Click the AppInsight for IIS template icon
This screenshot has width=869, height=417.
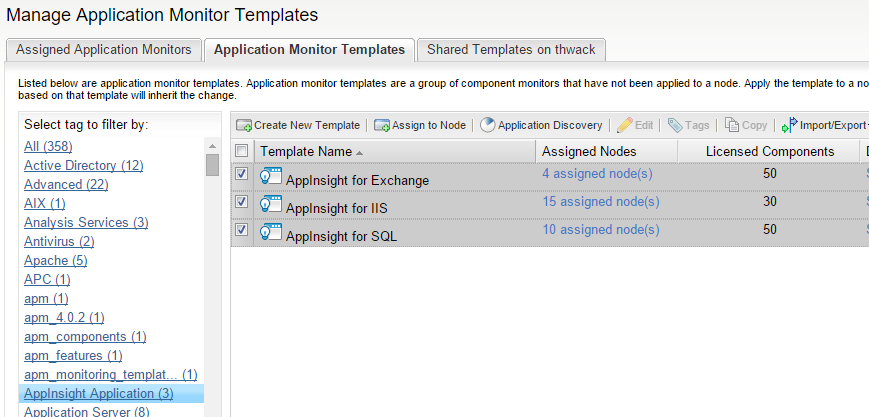coord(271,204)
